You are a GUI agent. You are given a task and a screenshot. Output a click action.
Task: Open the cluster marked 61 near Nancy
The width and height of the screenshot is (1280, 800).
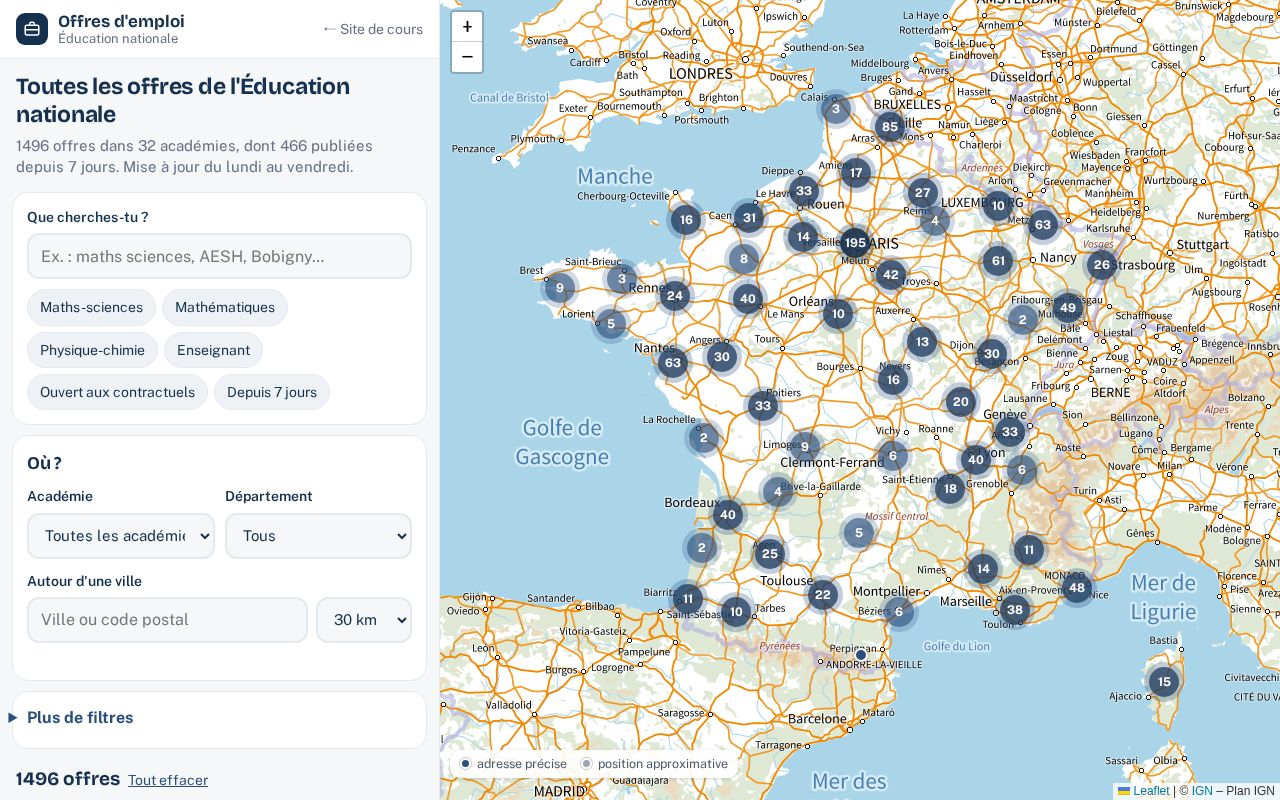[998, 261]
